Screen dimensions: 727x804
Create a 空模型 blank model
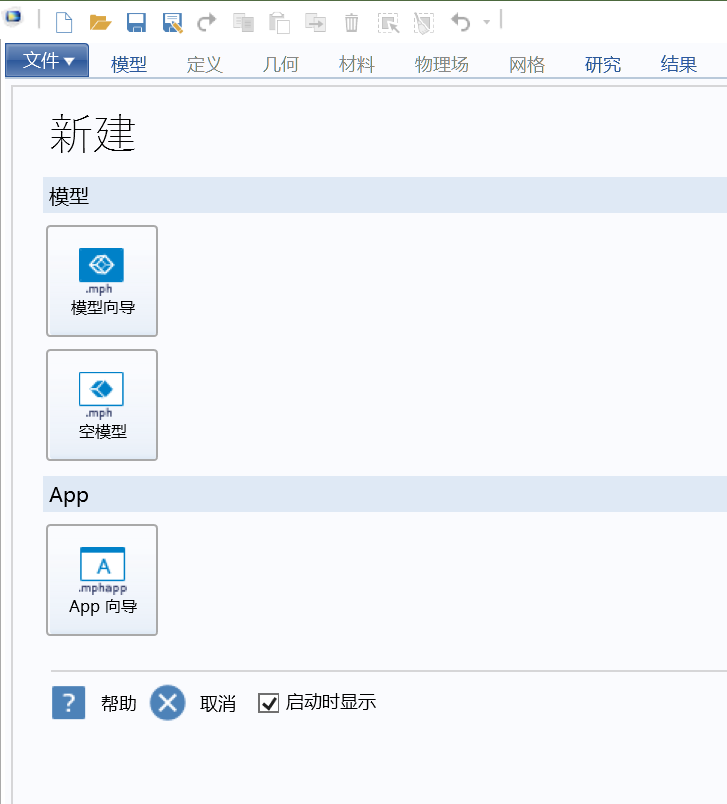[102, 405]
